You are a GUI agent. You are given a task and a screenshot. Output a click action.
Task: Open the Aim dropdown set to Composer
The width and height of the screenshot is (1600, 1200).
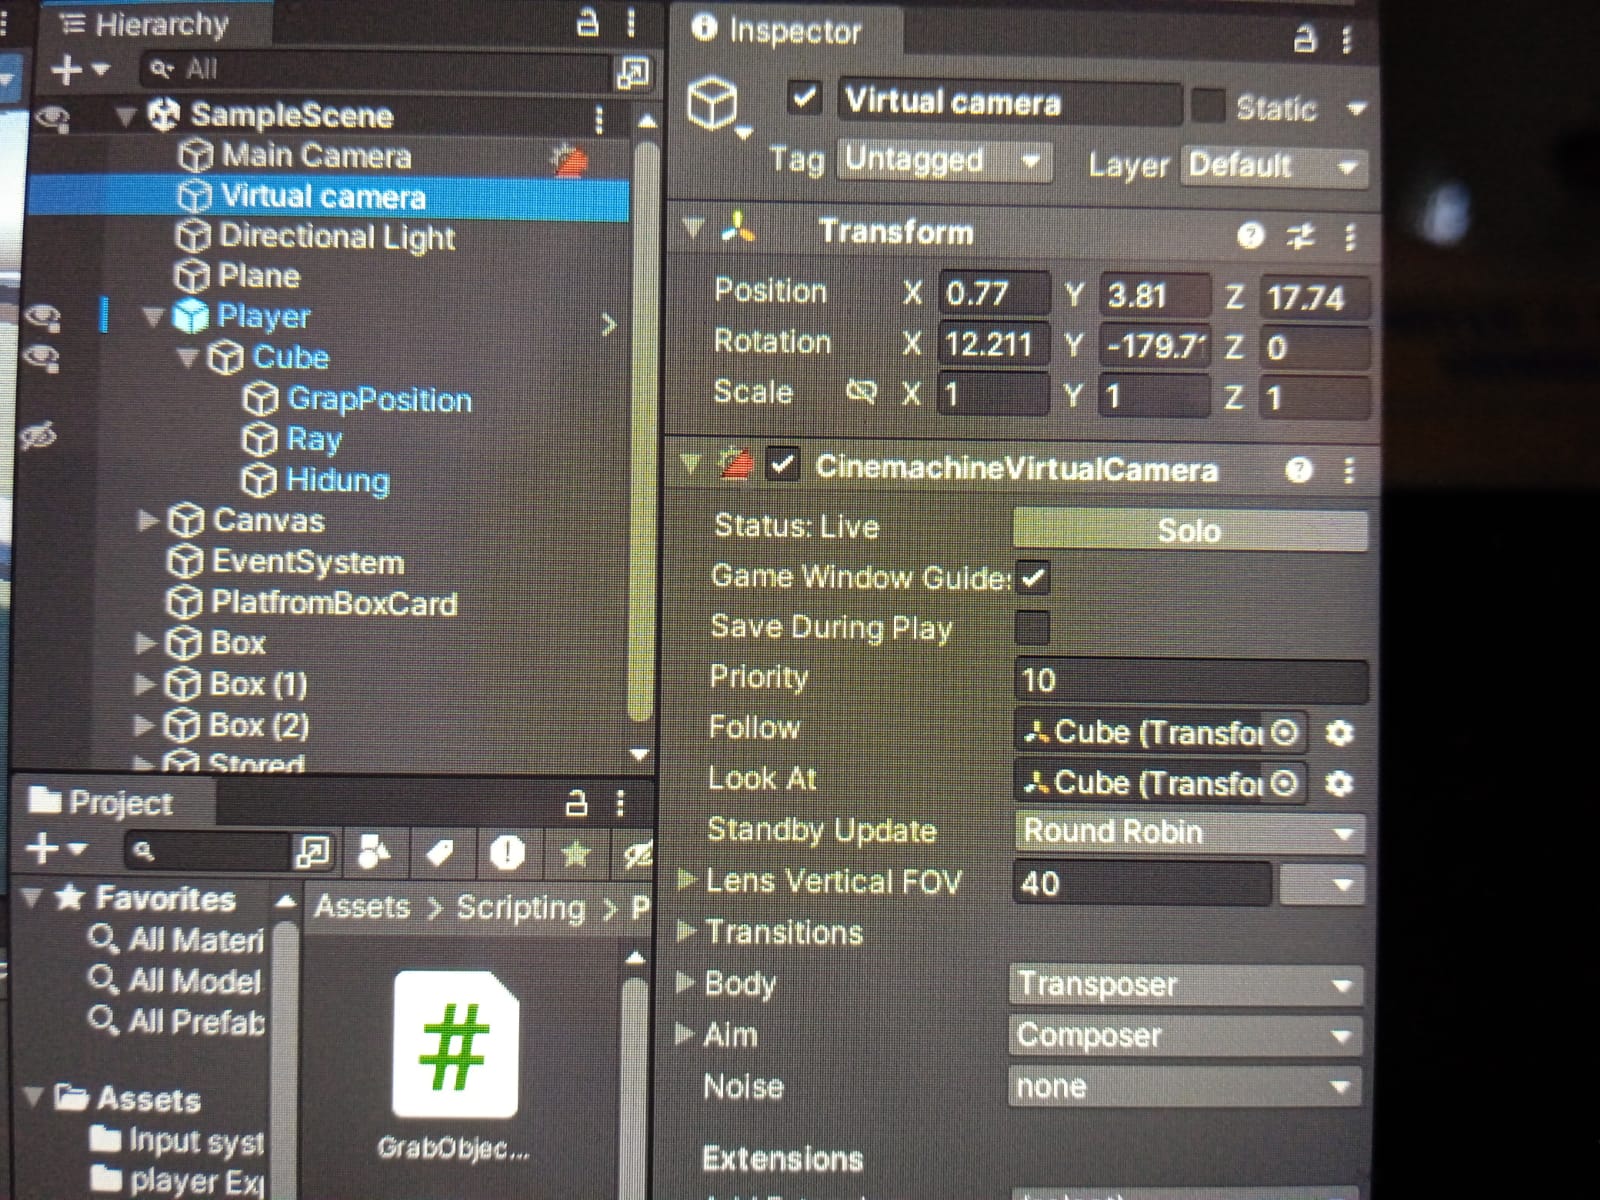click(1184, 1036)
